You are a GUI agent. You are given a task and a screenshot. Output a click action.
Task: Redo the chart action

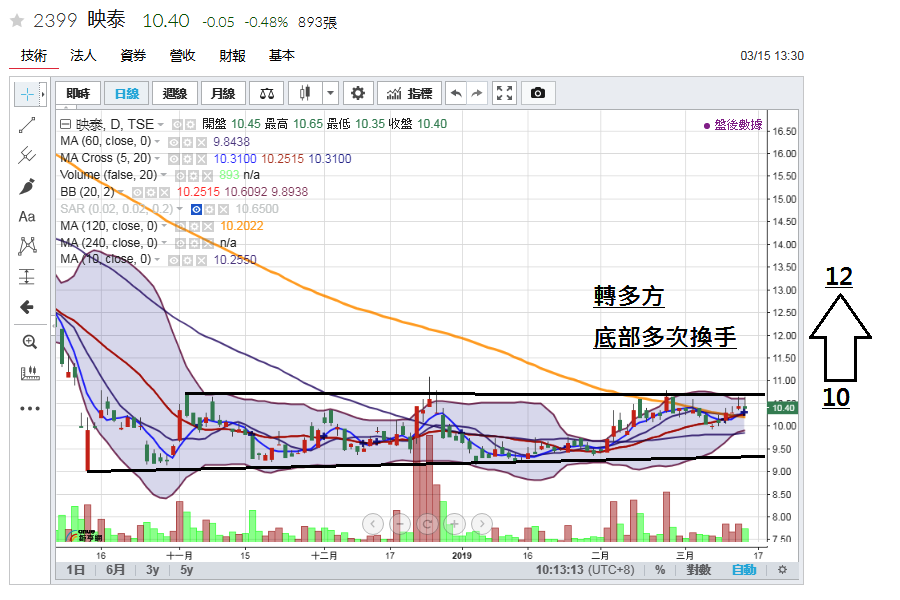click(x=477, y=93)
